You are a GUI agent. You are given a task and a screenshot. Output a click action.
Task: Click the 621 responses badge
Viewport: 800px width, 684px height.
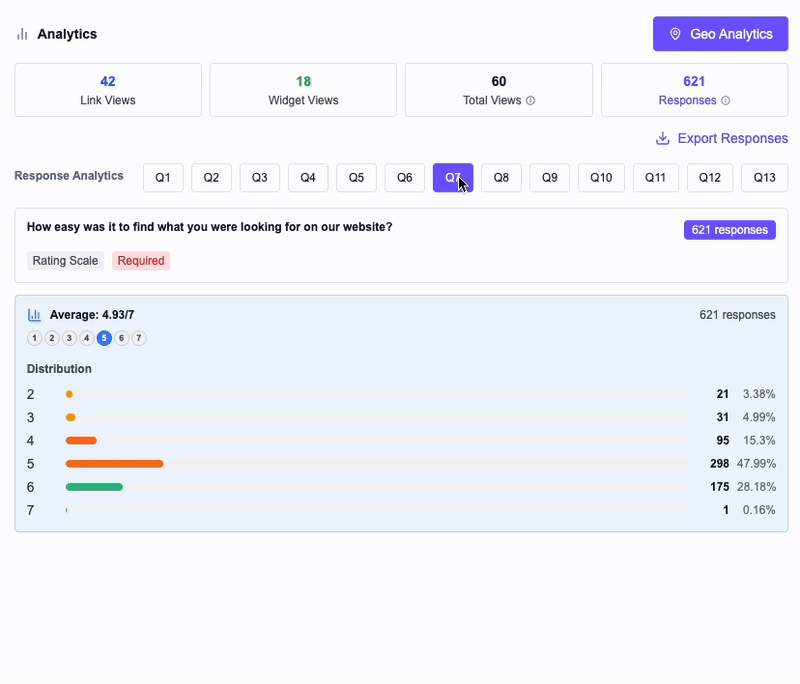(729, 230)
